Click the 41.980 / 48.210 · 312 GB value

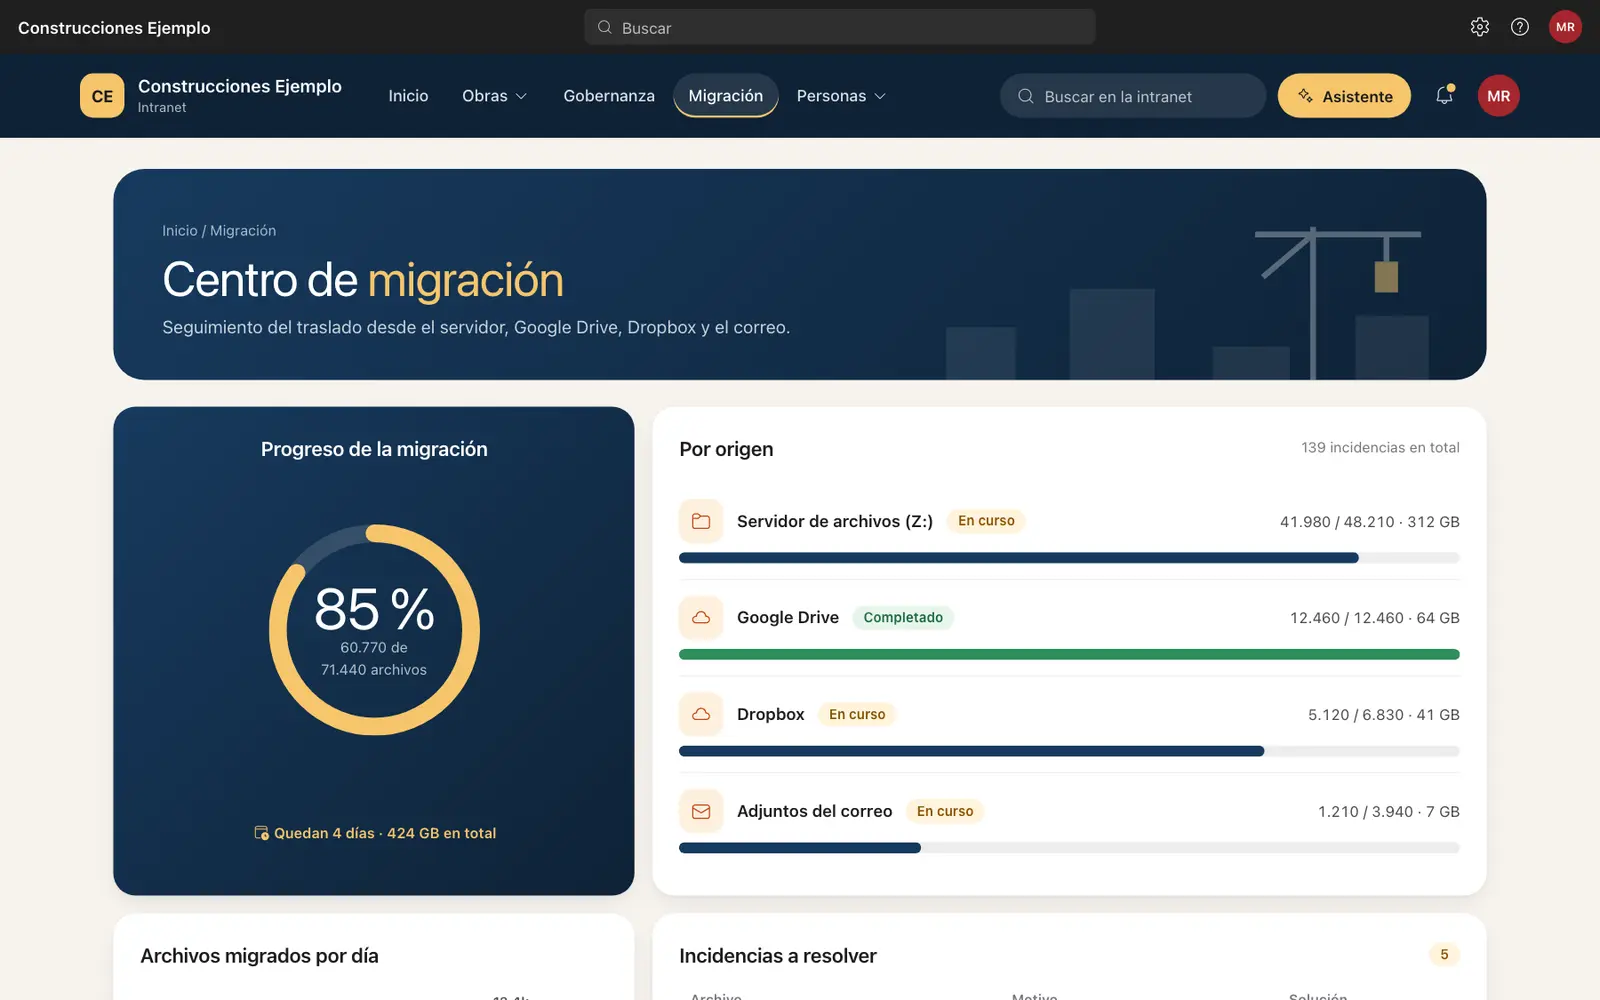click(x=1369, y=522)
